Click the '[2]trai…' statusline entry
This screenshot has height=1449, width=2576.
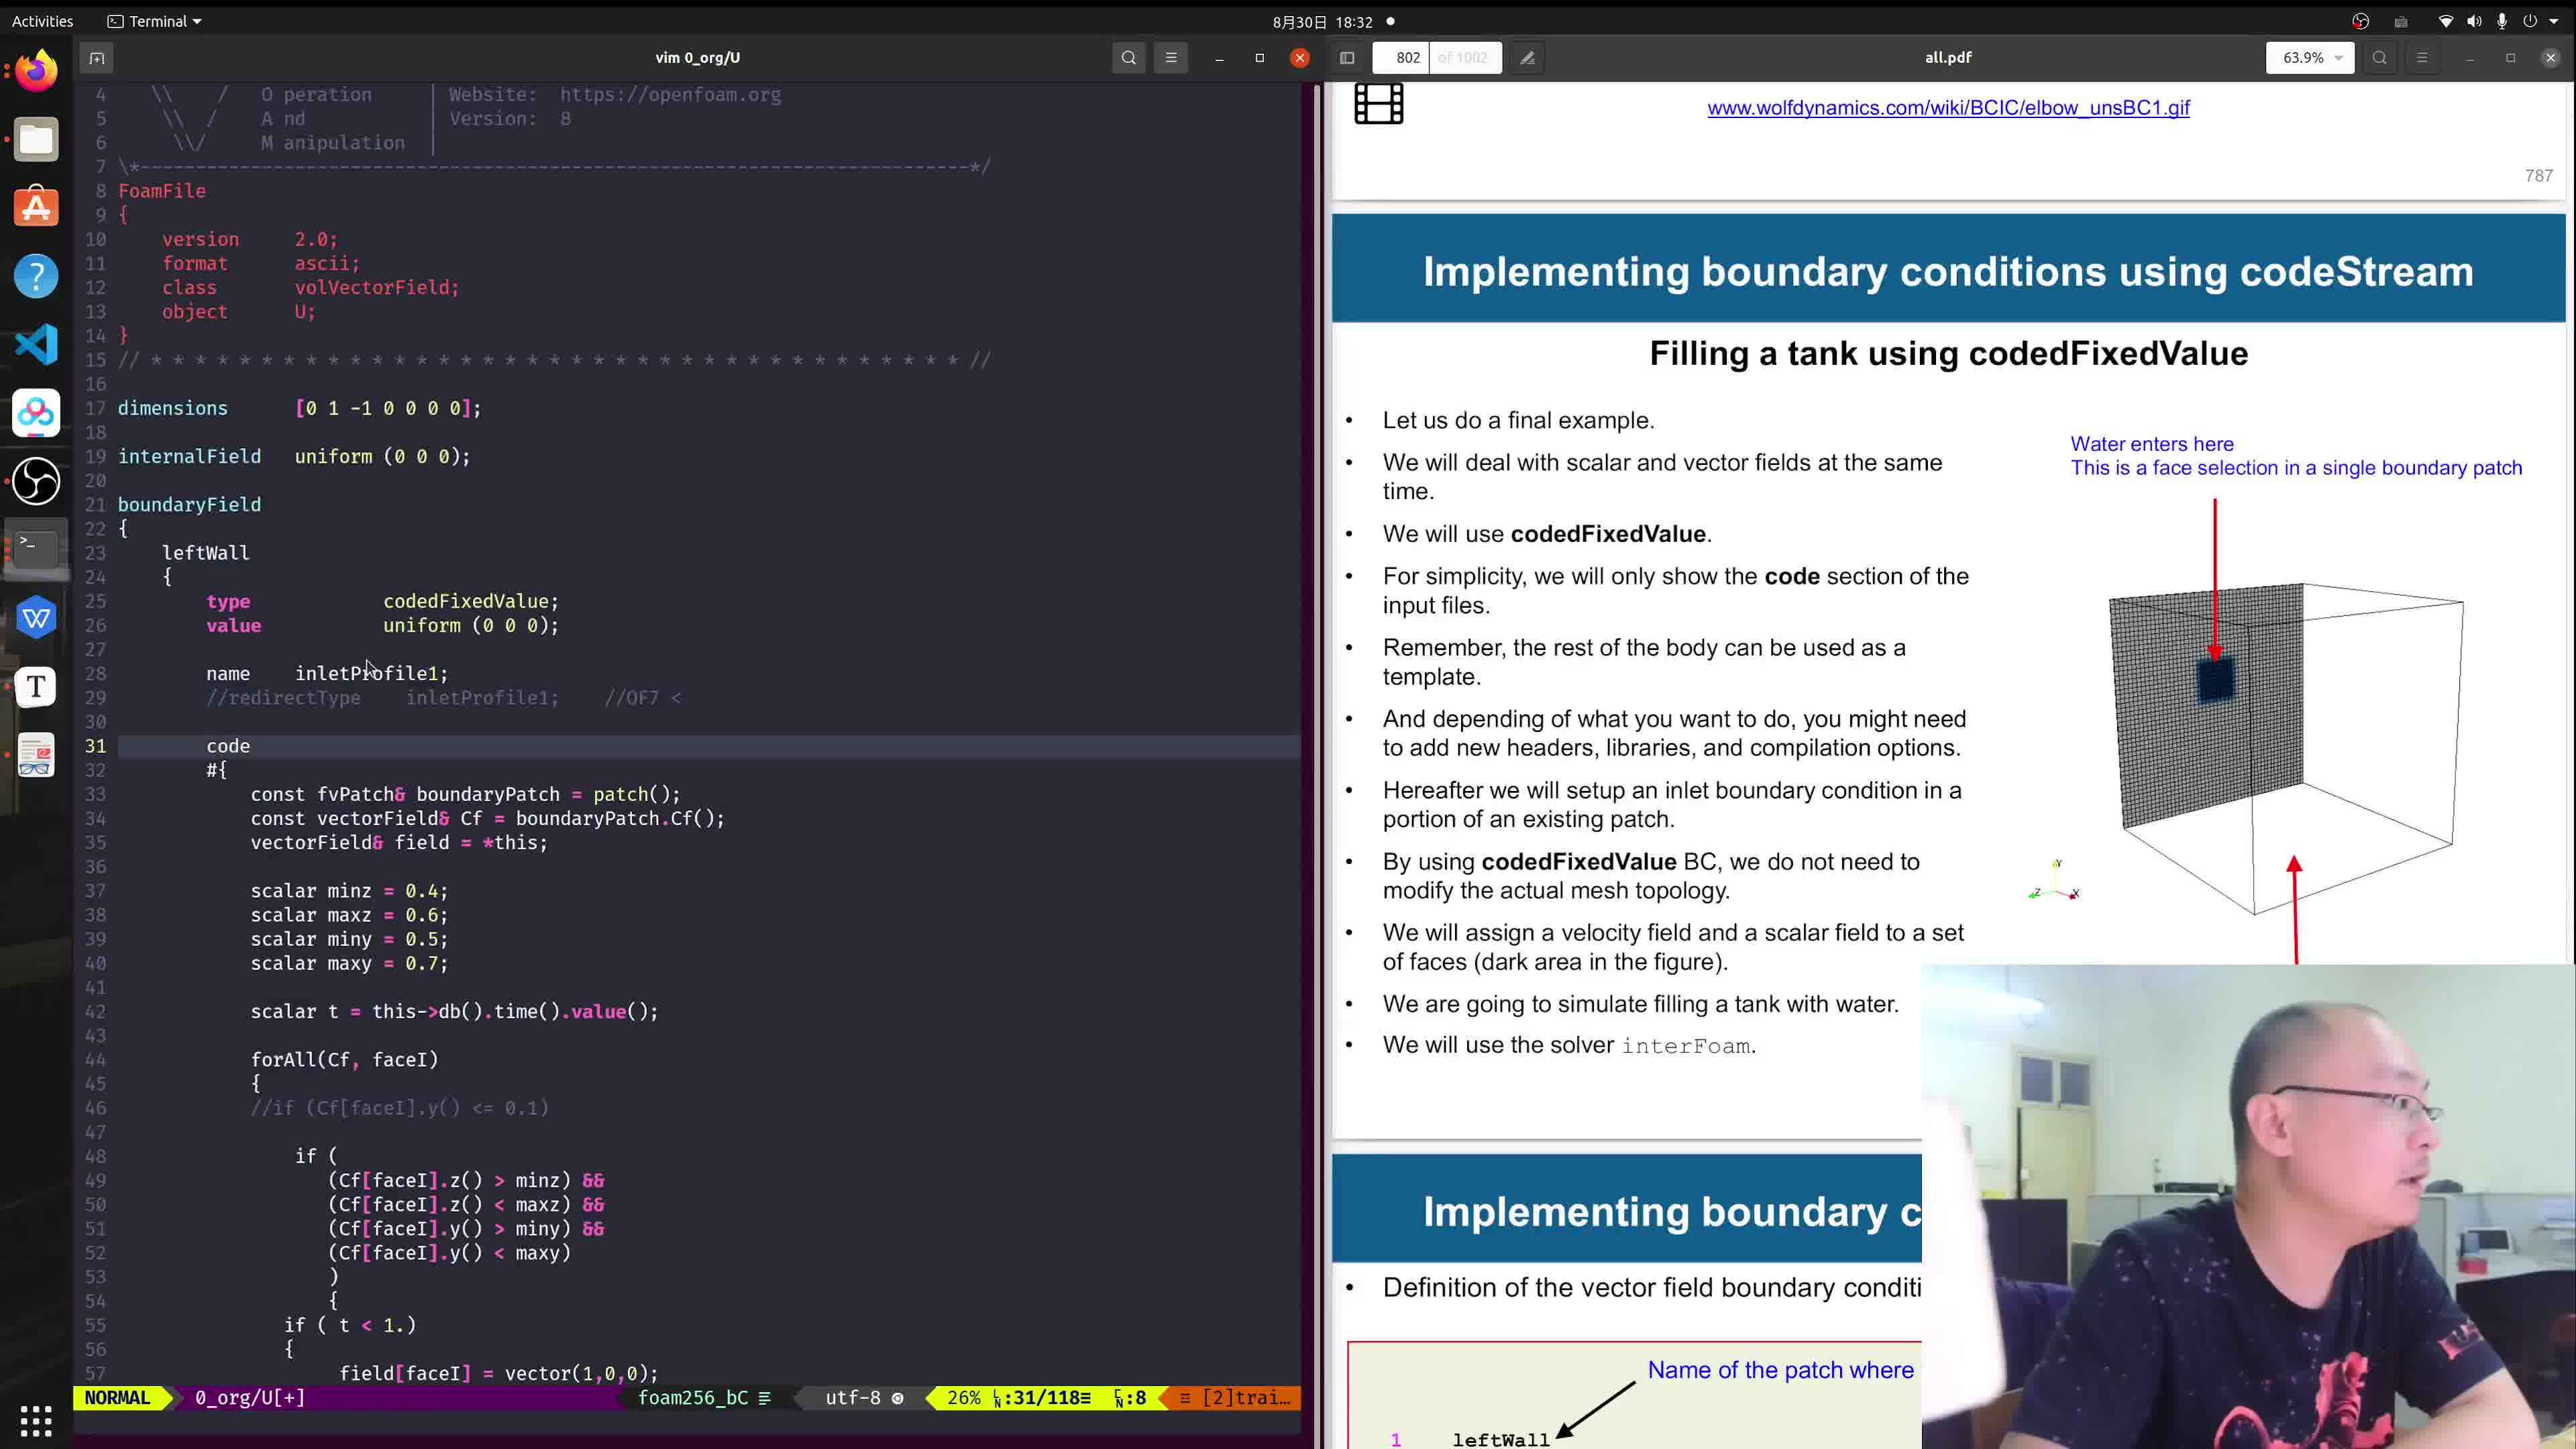(1246, 1398)
